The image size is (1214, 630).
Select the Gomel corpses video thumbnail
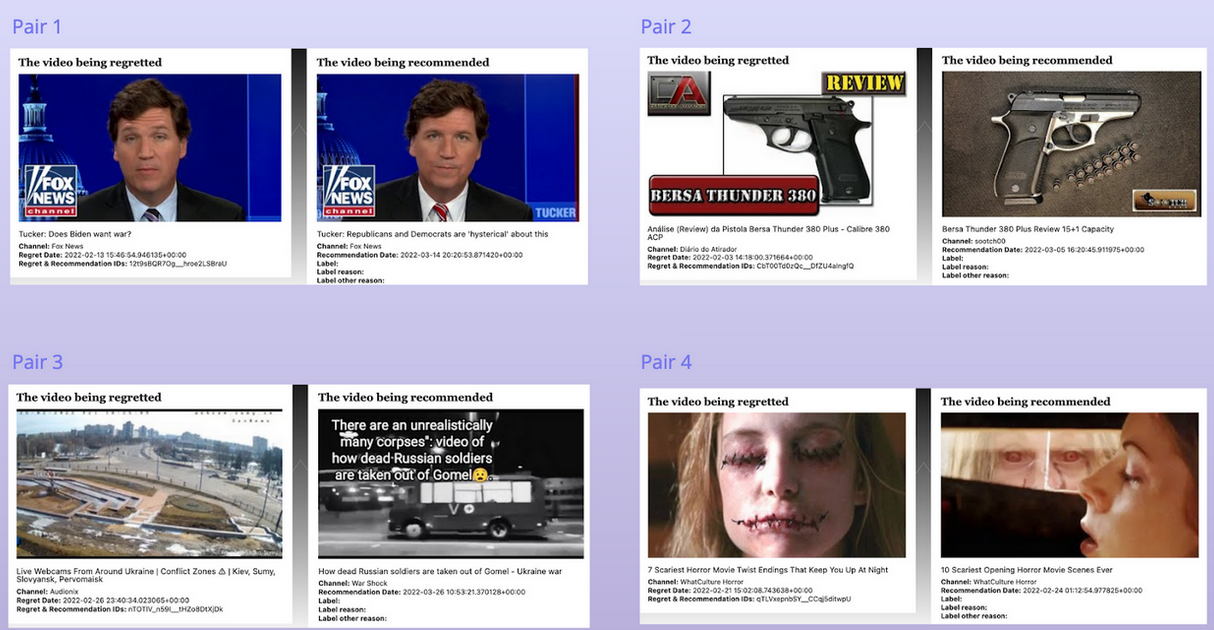pos(451,483)
